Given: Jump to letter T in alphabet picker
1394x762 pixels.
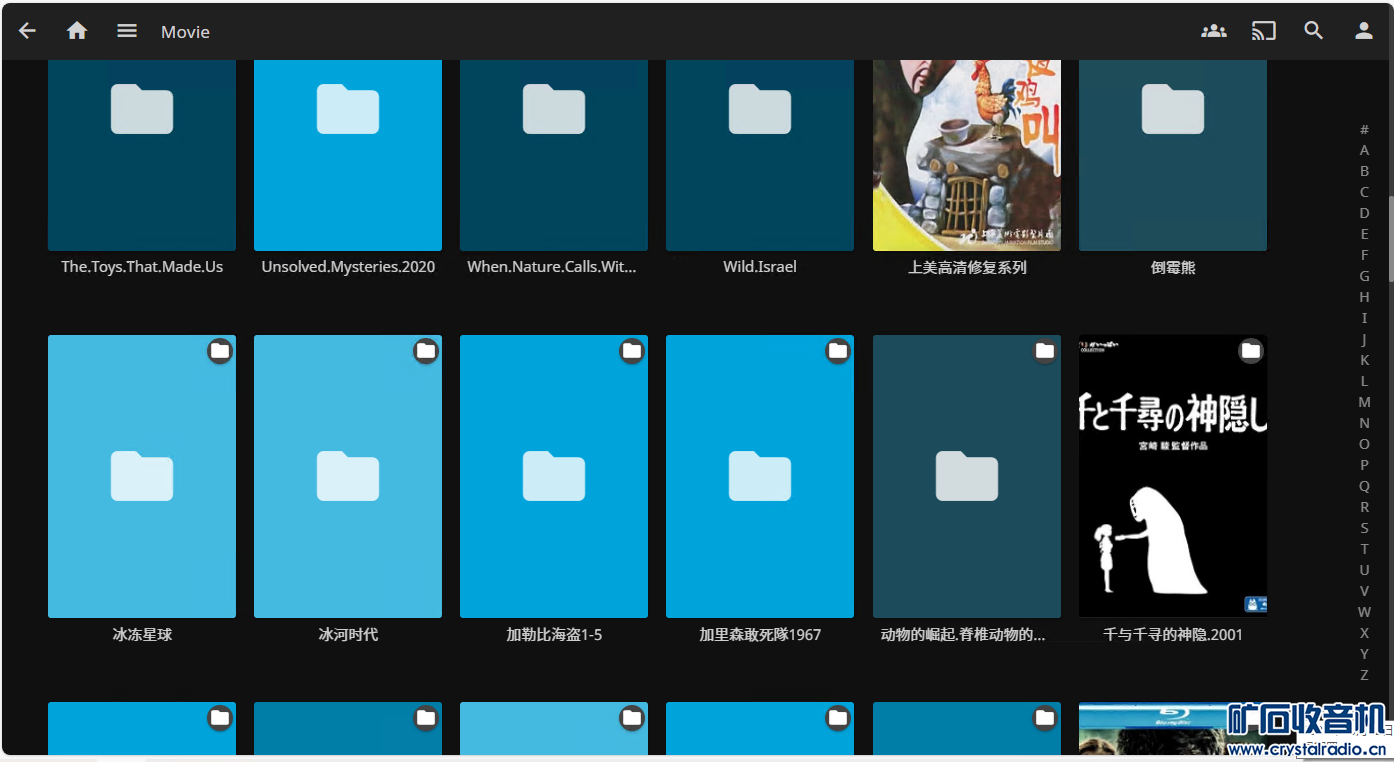Looking at the screenshot, I should (x=1364, y=549).
